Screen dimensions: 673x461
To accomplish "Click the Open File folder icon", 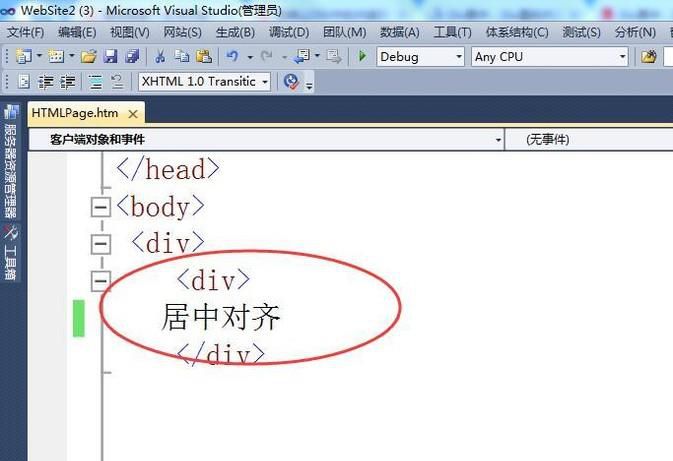I will coord(88,57).
